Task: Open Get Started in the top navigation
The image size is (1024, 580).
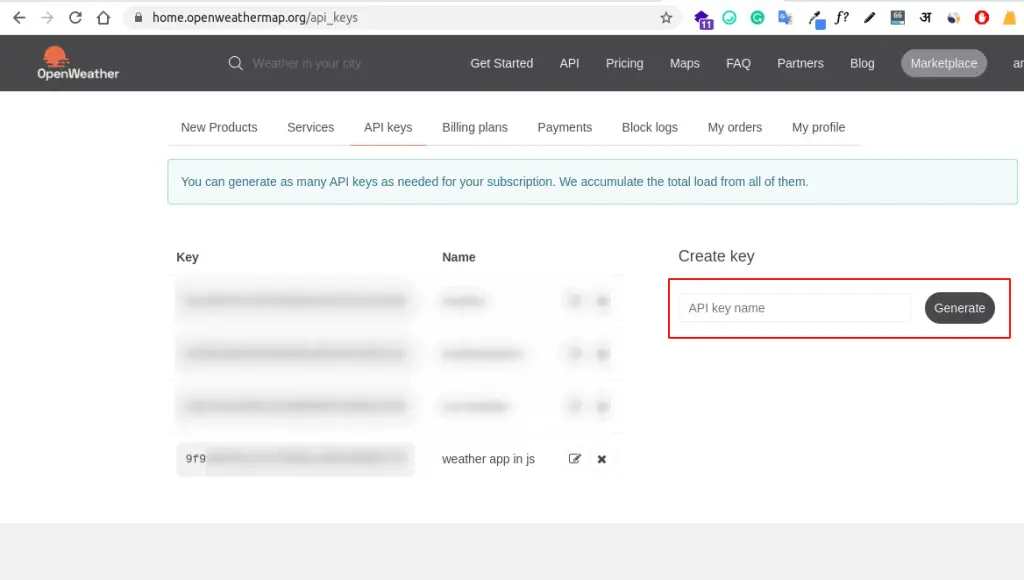Action: pyautogui.click(x=502, y=63)
